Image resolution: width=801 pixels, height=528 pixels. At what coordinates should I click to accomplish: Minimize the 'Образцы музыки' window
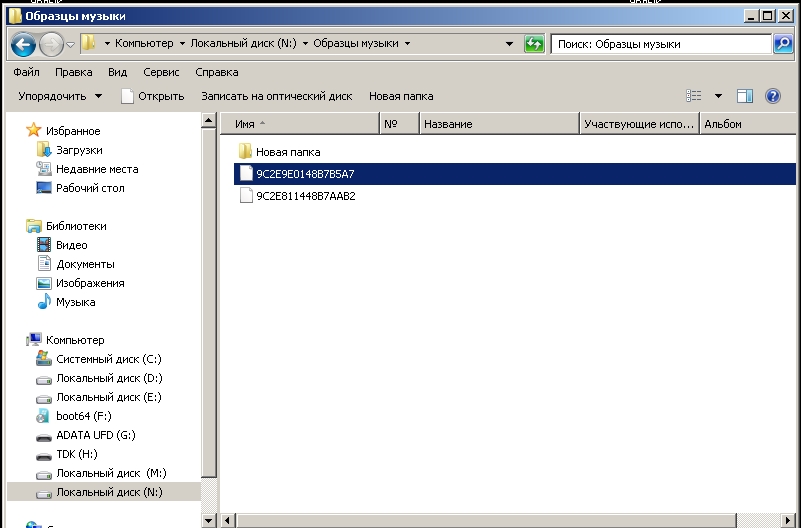tap(750, 16)
